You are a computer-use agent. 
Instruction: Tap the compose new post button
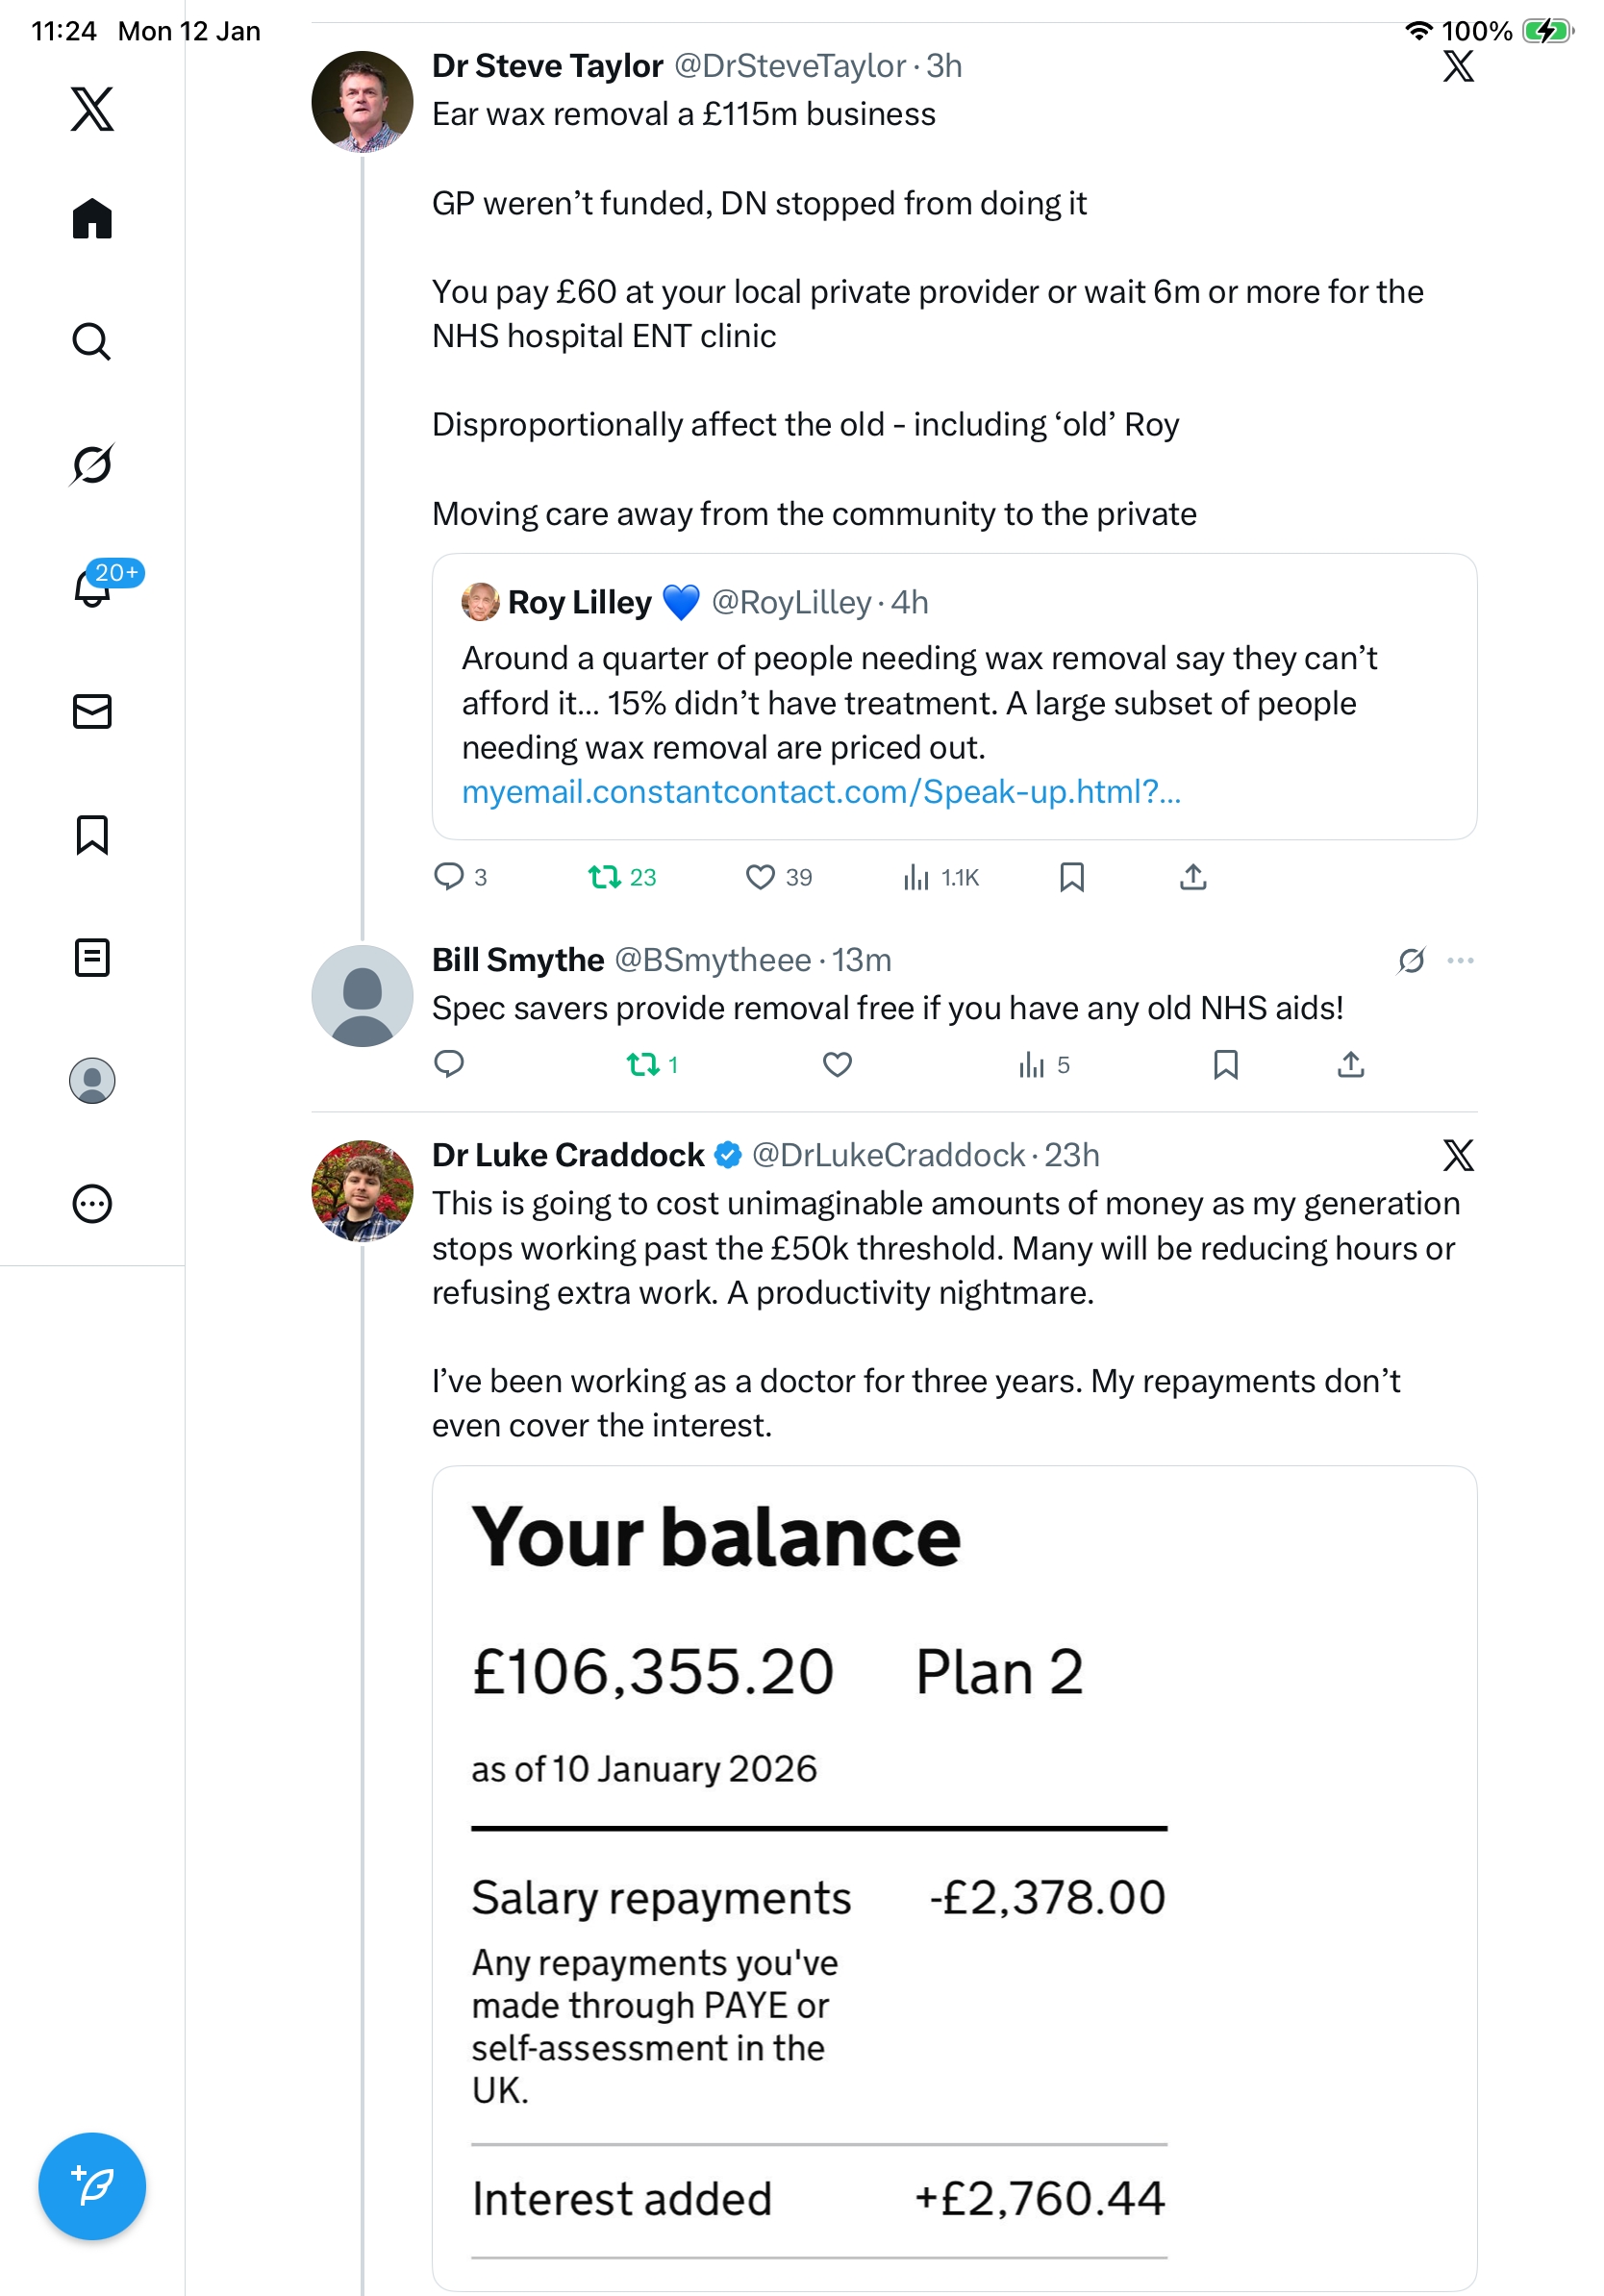click(92, 2185)
